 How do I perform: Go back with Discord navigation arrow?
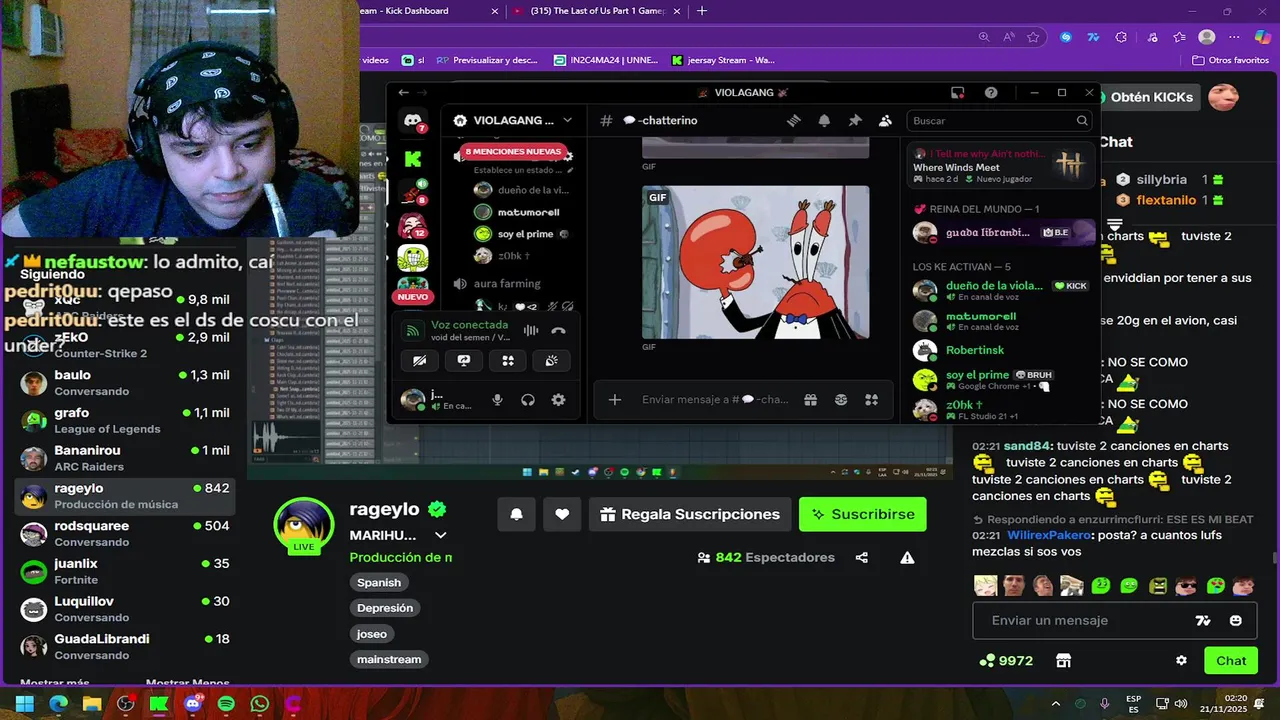[404, 92]
